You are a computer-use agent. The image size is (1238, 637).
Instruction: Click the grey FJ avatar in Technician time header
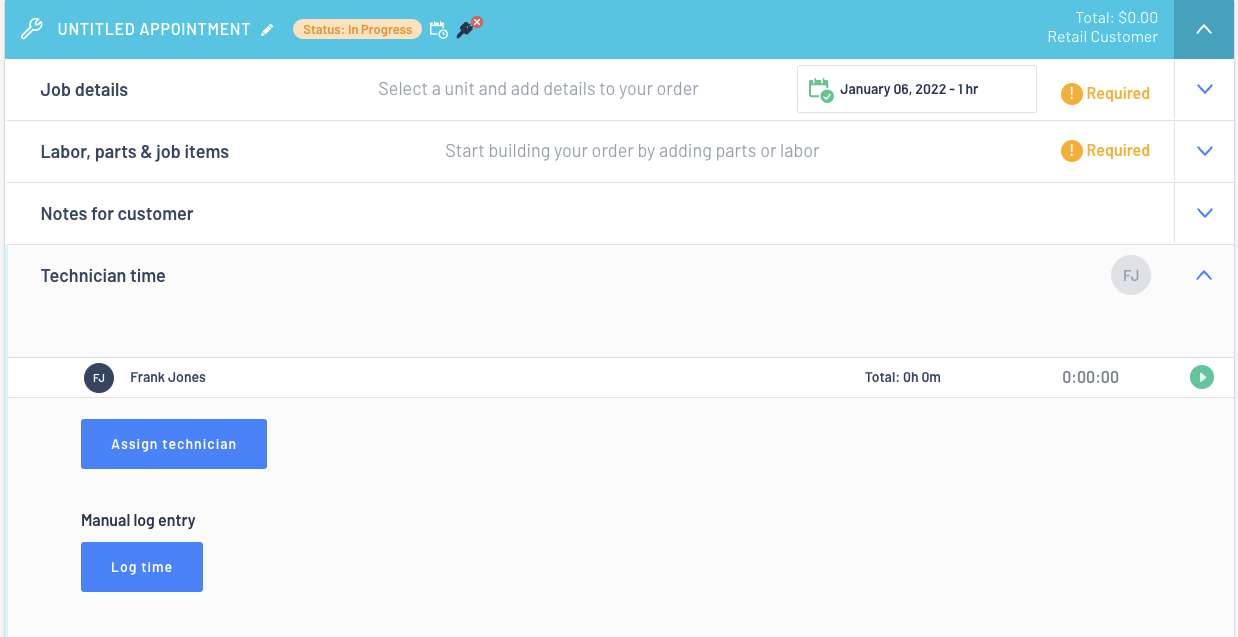coord(1131,275)
